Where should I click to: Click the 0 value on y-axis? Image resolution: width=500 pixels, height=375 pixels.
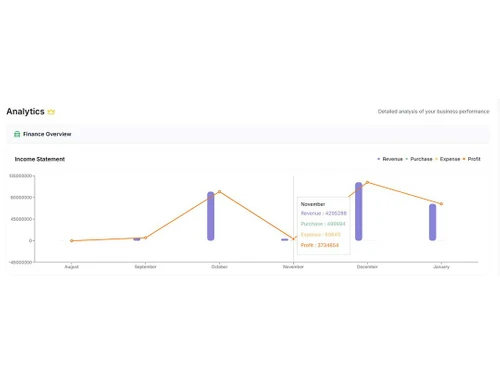[x=31, y=240]
